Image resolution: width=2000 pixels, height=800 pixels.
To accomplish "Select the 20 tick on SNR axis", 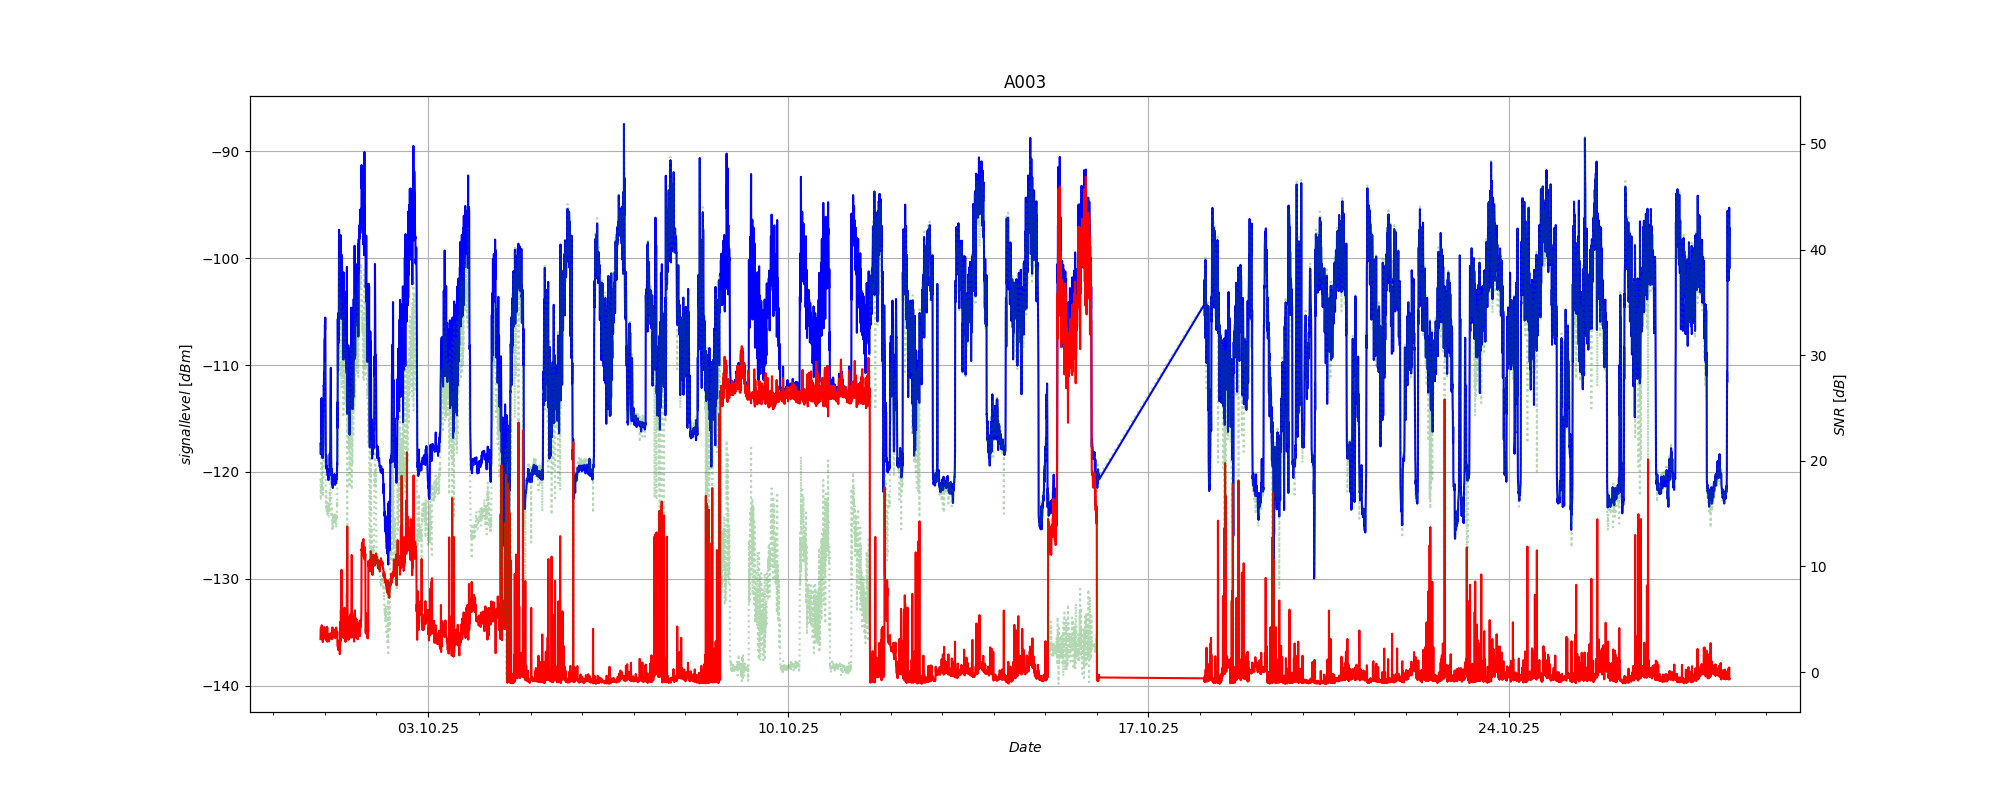I will coord(1818,461).
